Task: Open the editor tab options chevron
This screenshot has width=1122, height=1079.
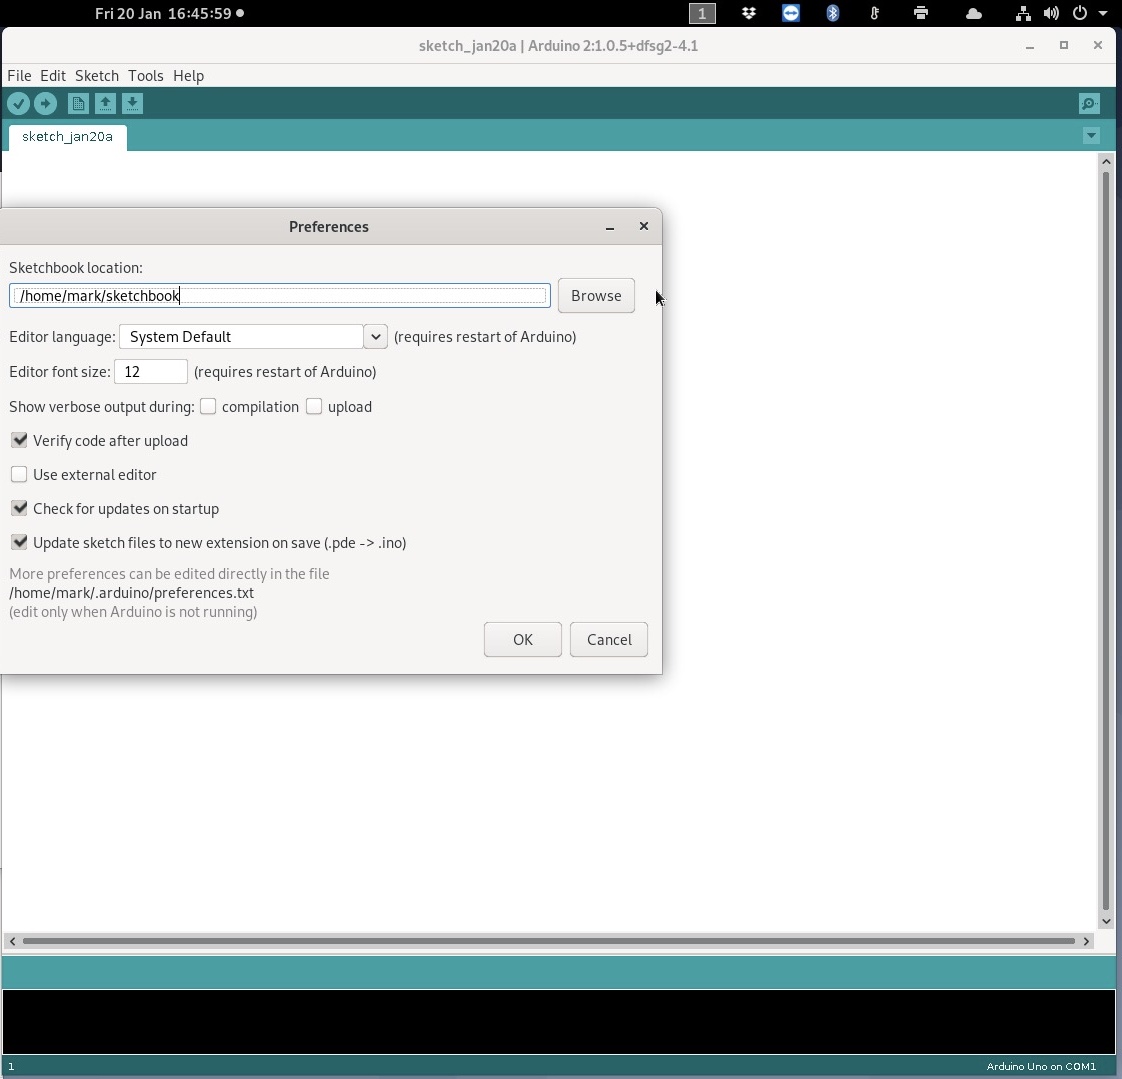Action: [x=1091, y=135]
